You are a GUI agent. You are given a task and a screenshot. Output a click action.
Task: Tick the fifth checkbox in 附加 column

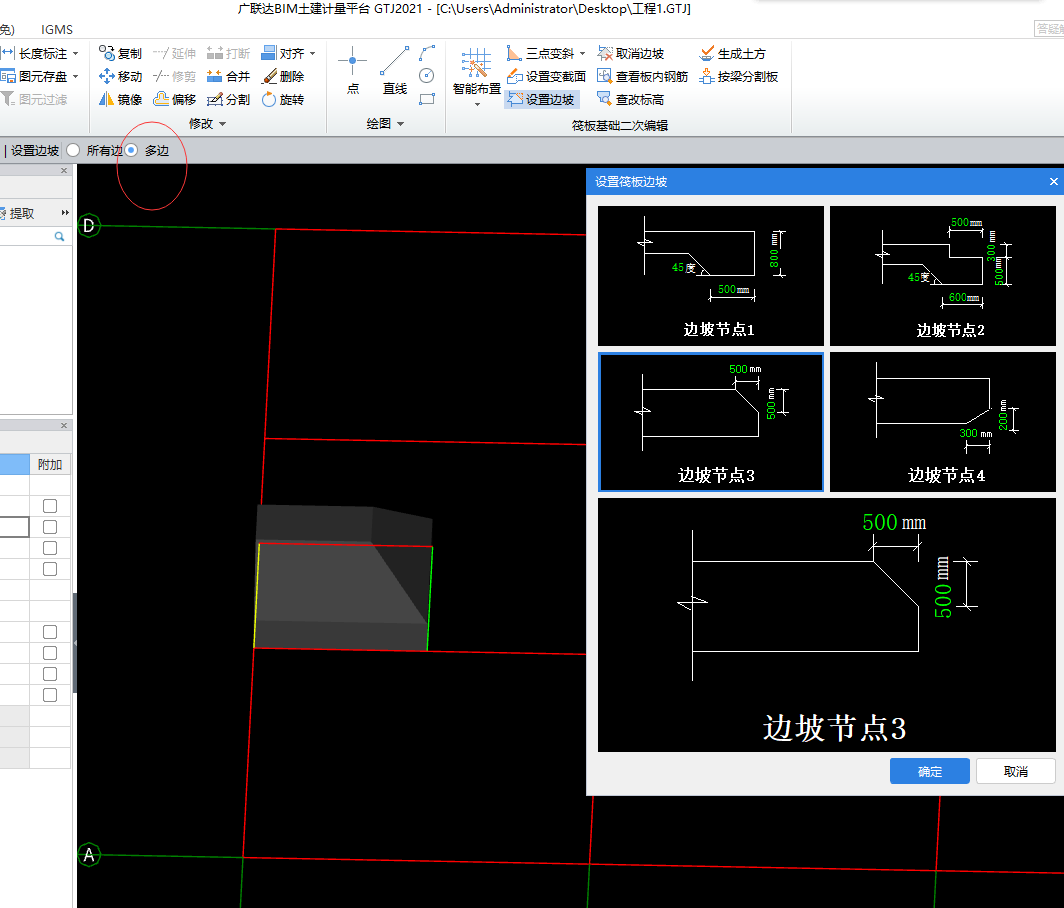(50, 632)
